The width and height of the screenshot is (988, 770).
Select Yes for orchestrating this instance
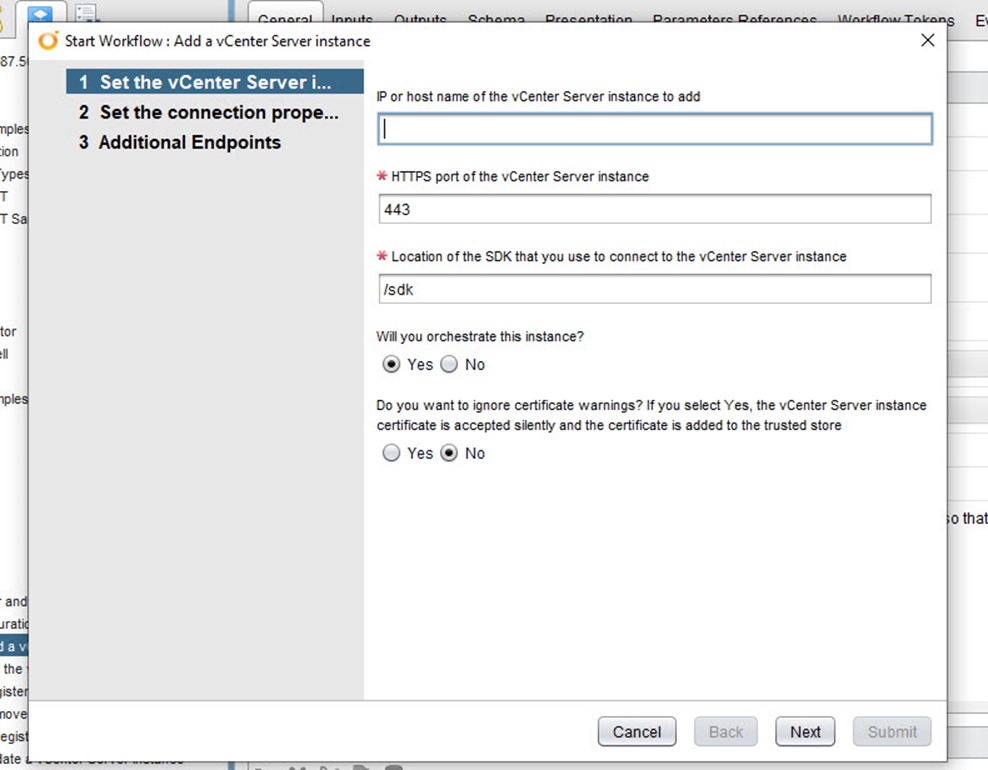(391, 364)
